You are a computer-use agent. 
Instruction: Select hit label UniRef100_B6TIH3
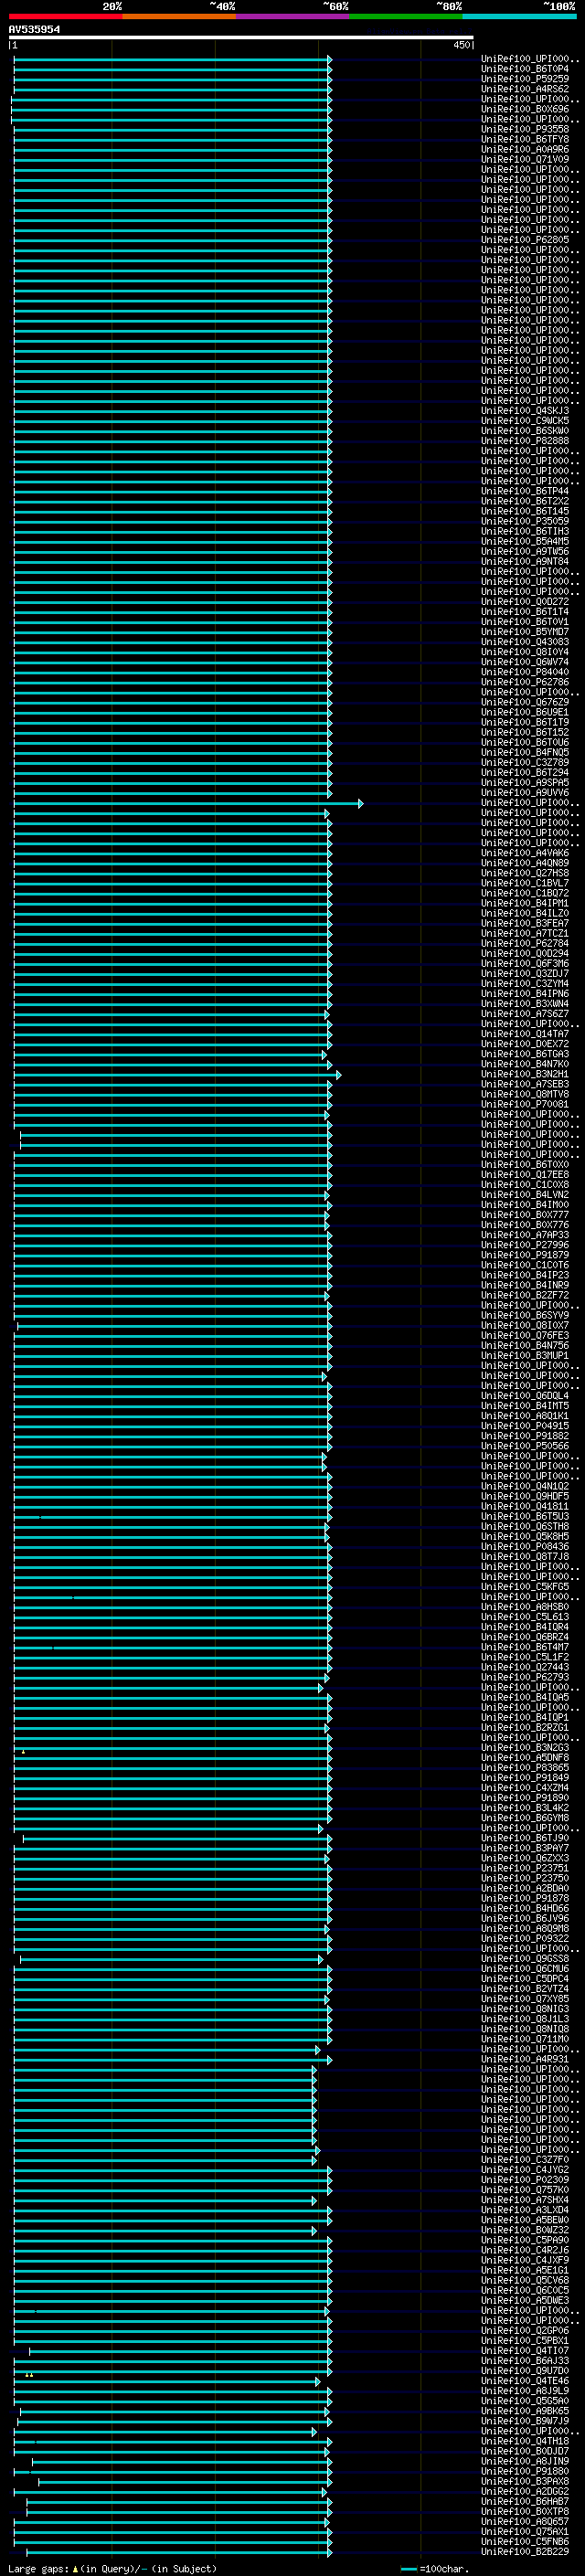coord(525,531)
